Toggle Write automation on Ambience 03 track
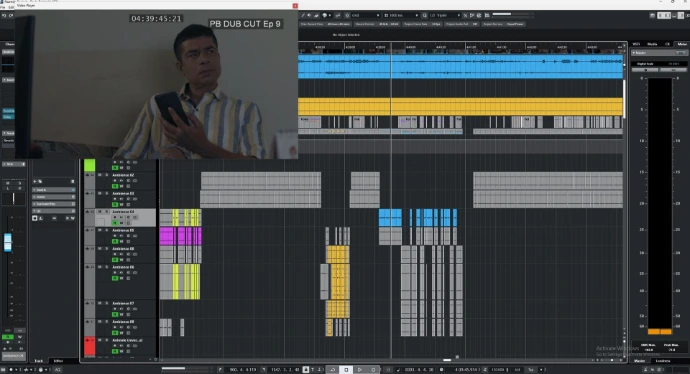Screen dimensions: 690x374 (121, 205)
